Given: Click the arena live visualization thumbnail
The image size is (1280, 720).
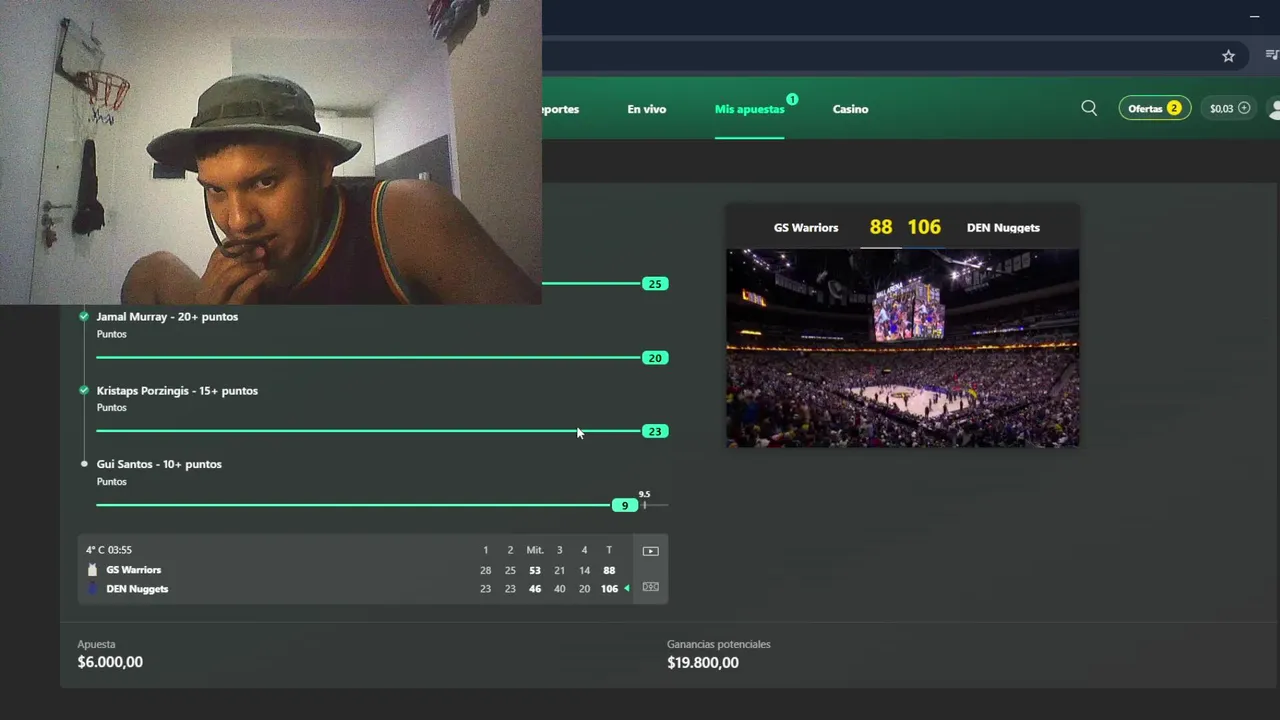Looking at the screenshot, I should 902,347.
